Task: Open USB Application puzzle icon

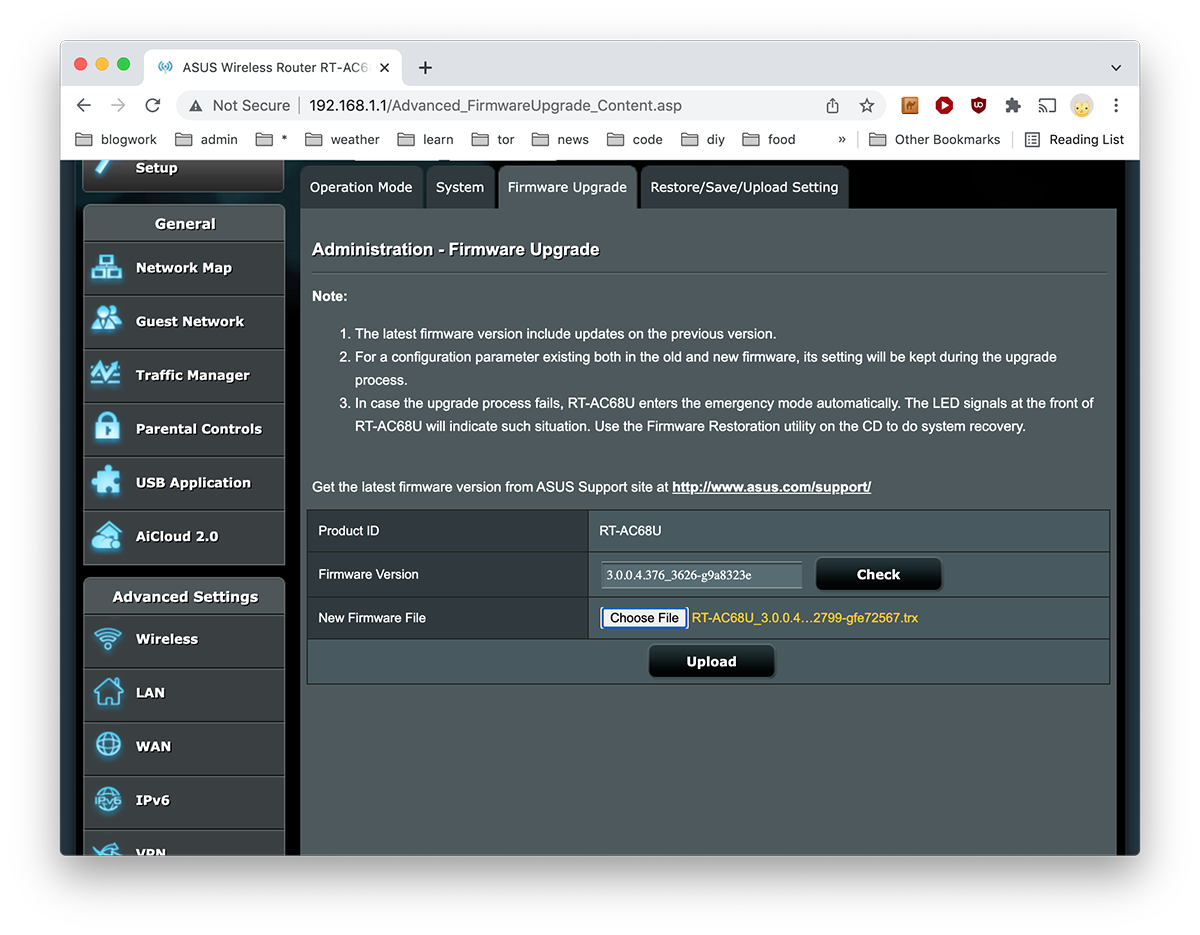Action: [107, 482]
